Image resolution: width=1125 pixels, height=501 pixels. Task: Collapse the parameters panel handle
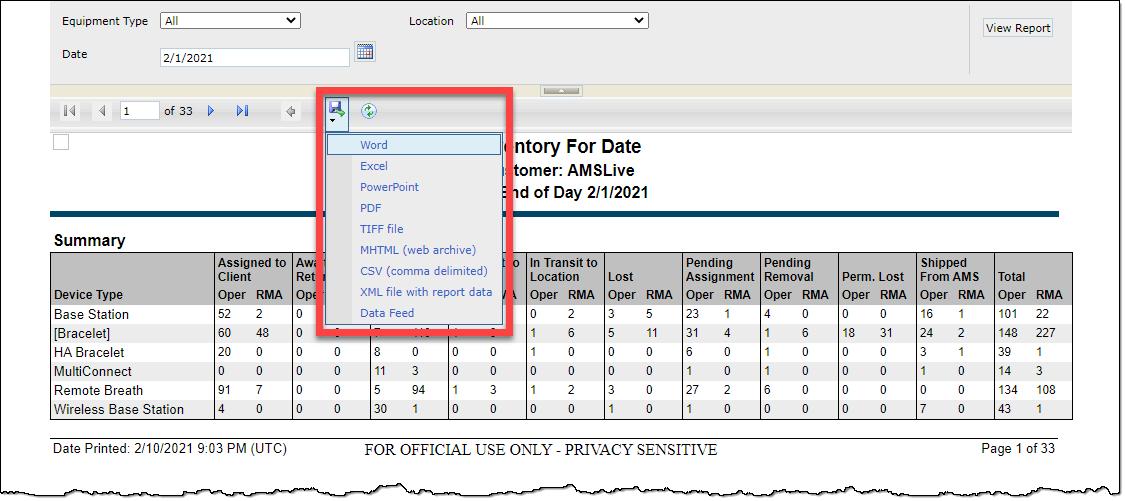(x=560, y=90)
